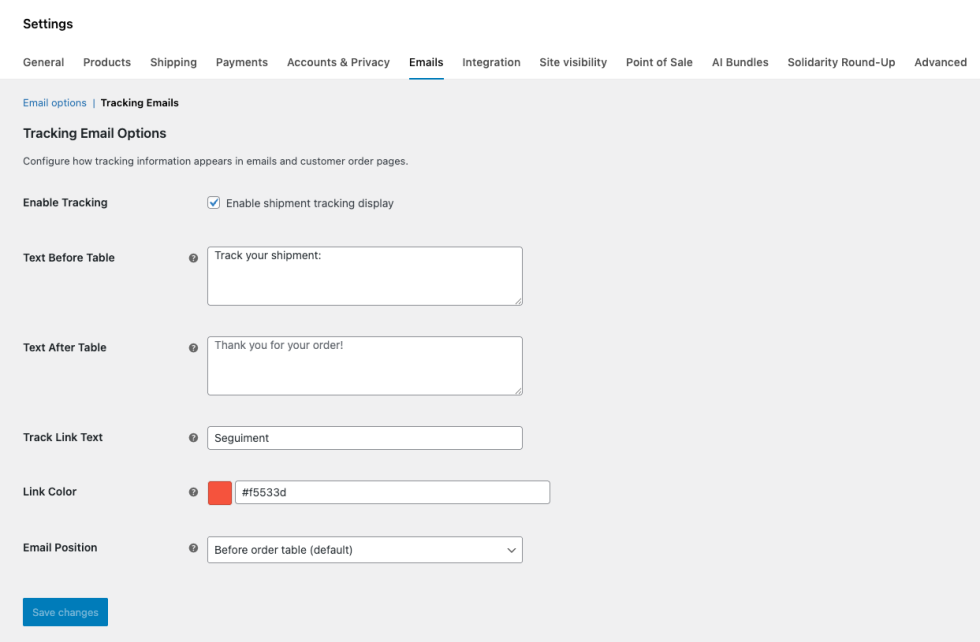Image resolution: width=980 pixels, height=642 pixels.
Task: Click help icon beside Link Color
Action: tap(193, 492)
